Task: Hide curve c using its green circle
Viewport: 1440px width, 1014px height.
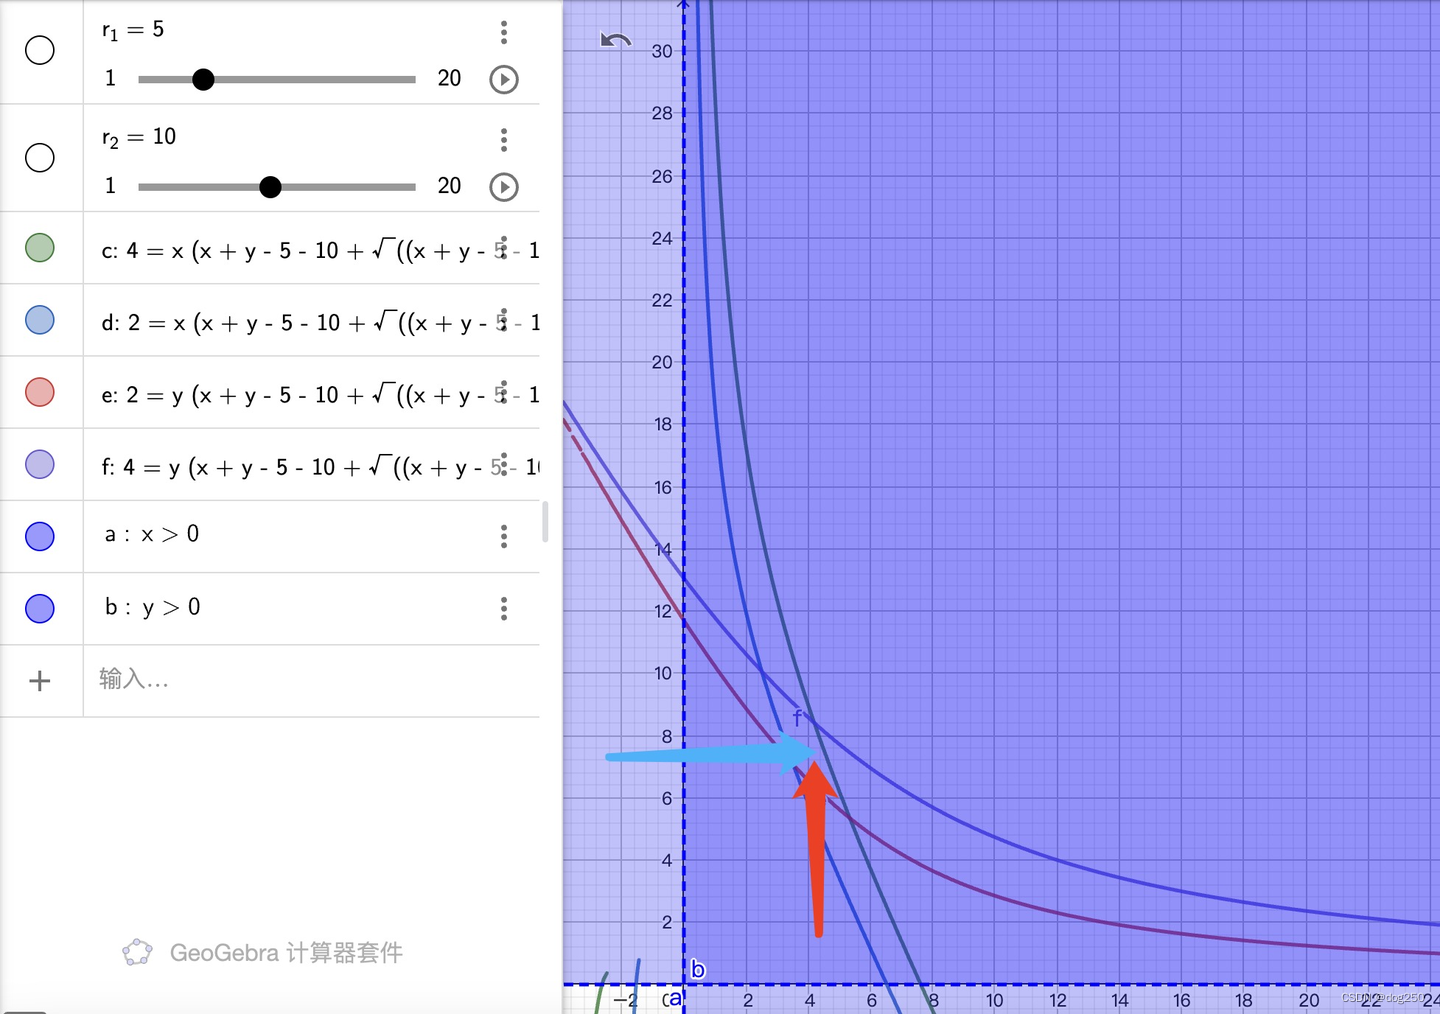Action: tap(40, 248)
